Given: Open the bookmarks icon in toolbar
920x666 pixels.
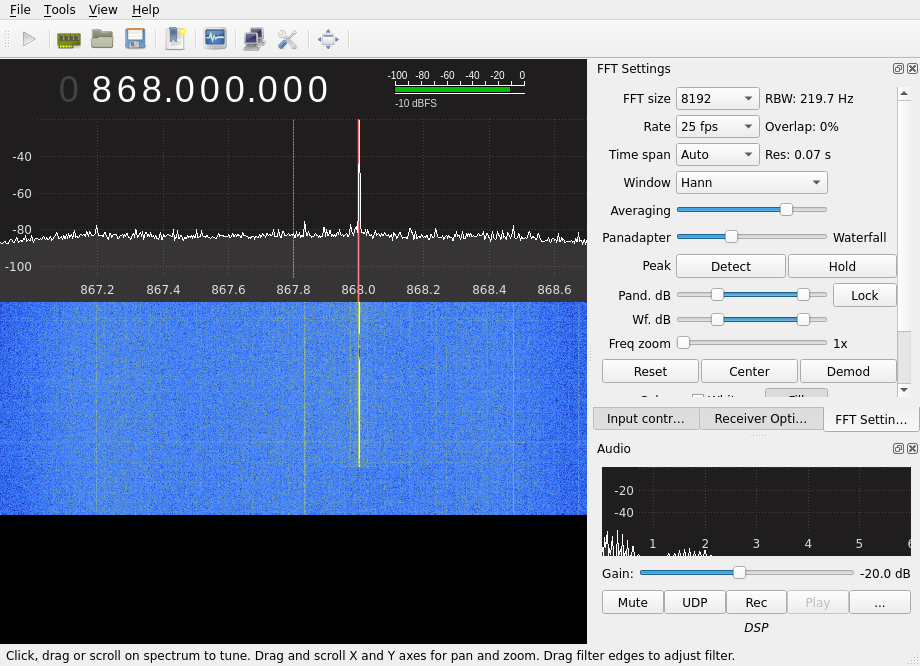Looking at the screenshot, I should (x=176, y=39).
